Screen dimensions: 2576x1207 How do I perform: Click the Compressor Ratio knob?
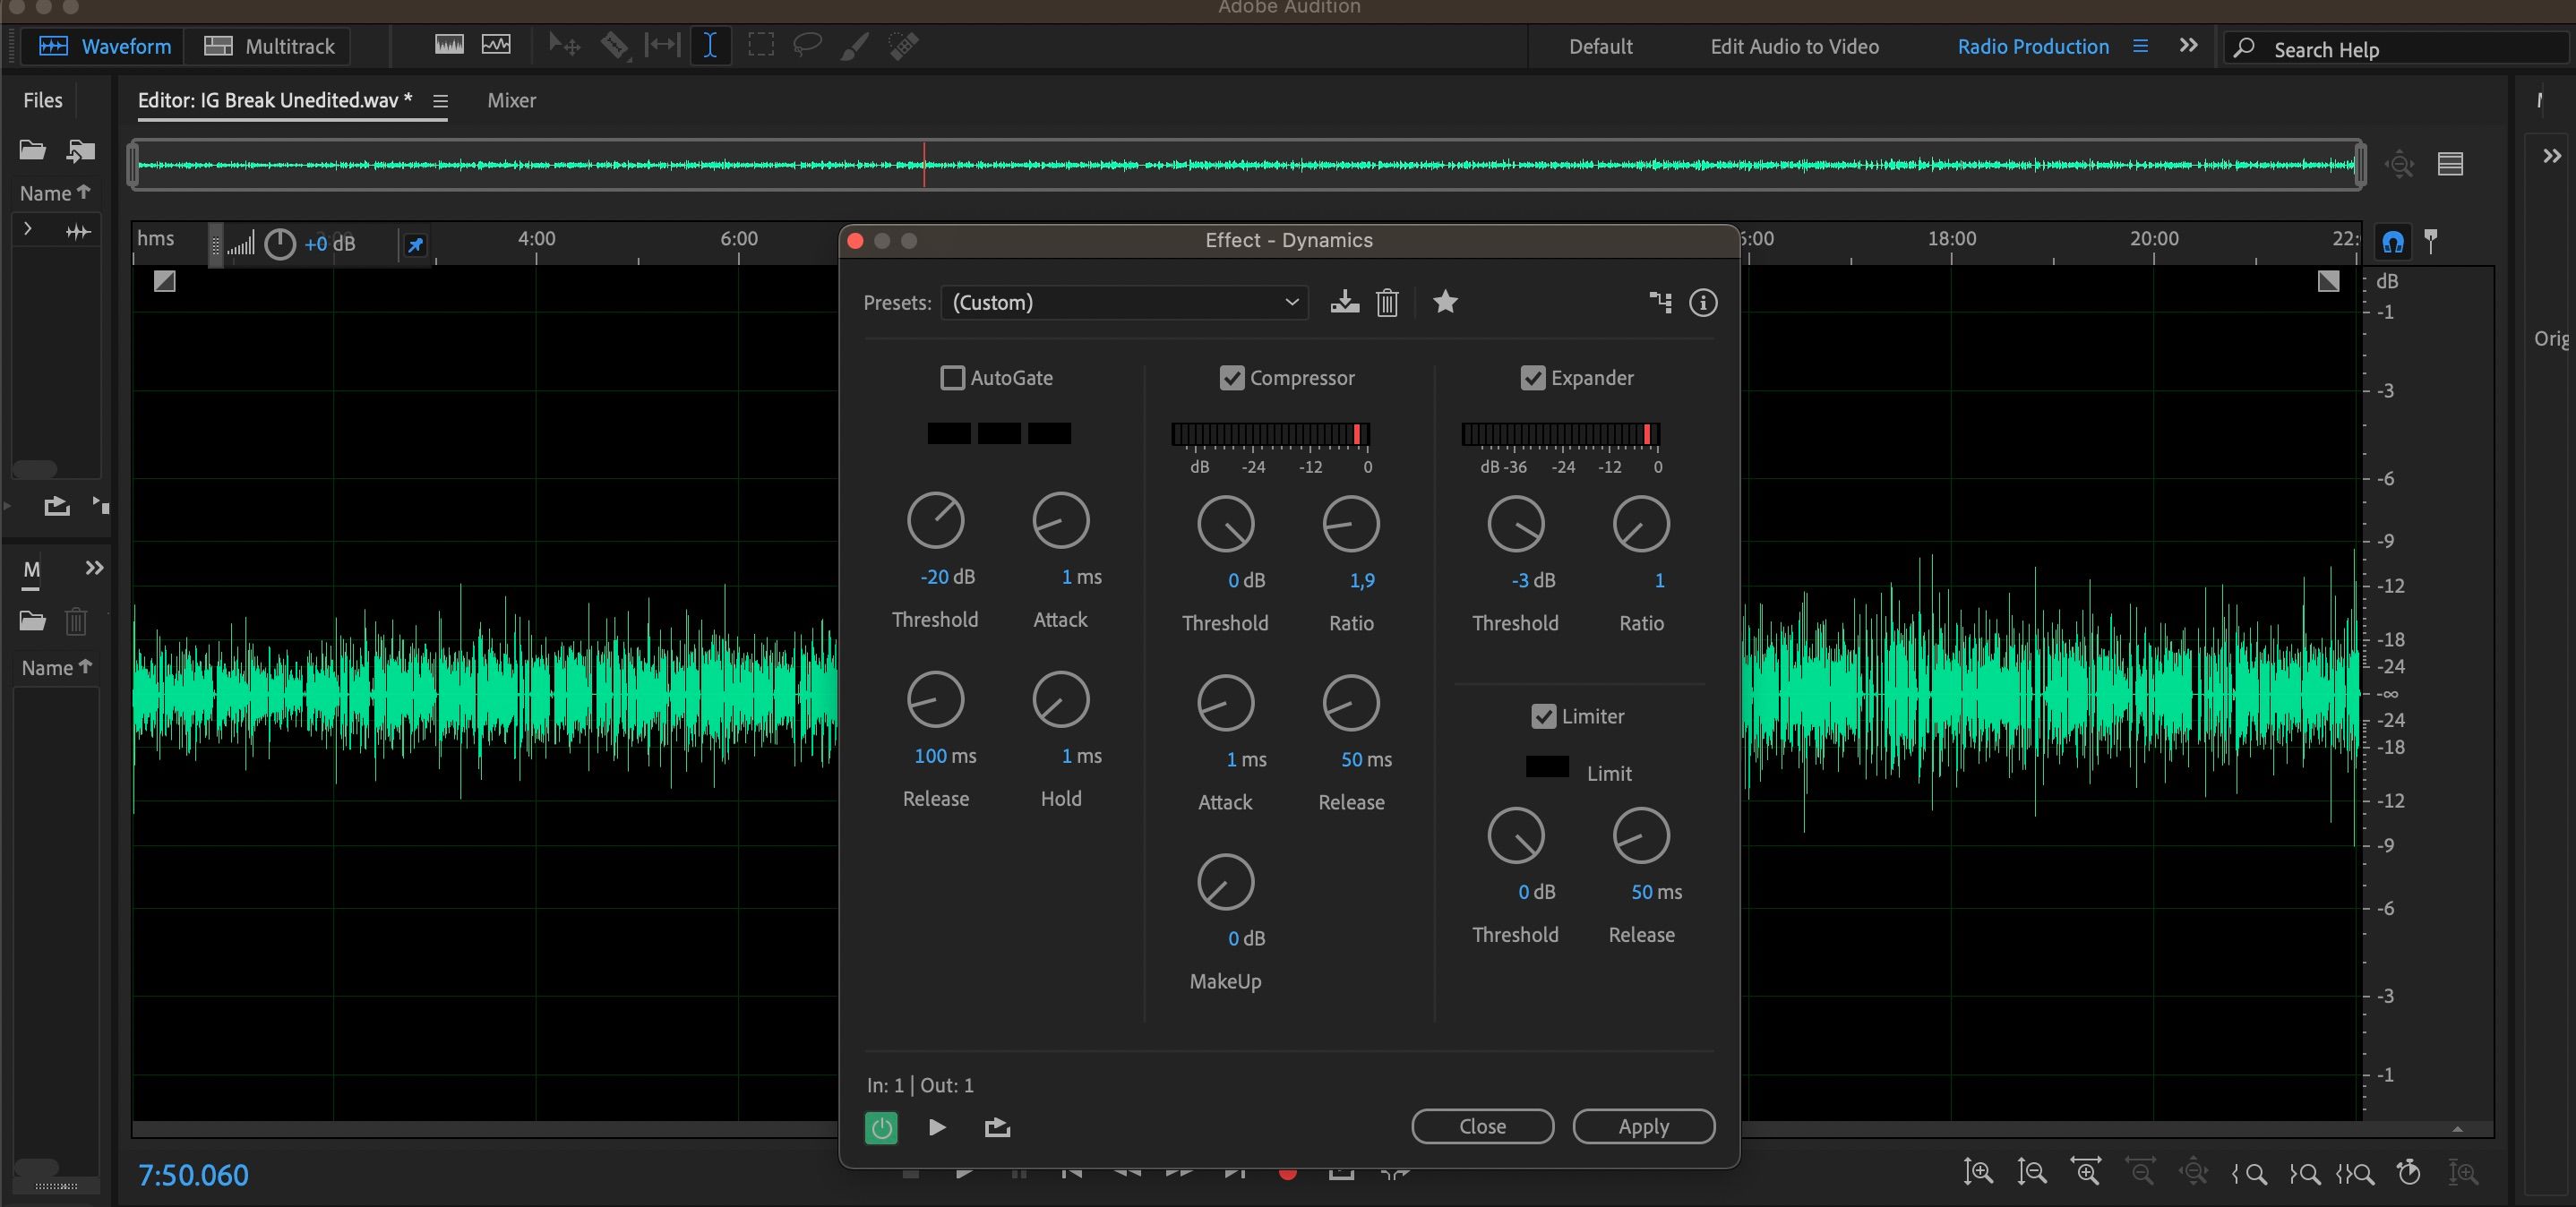click(x=1351, y=524)
